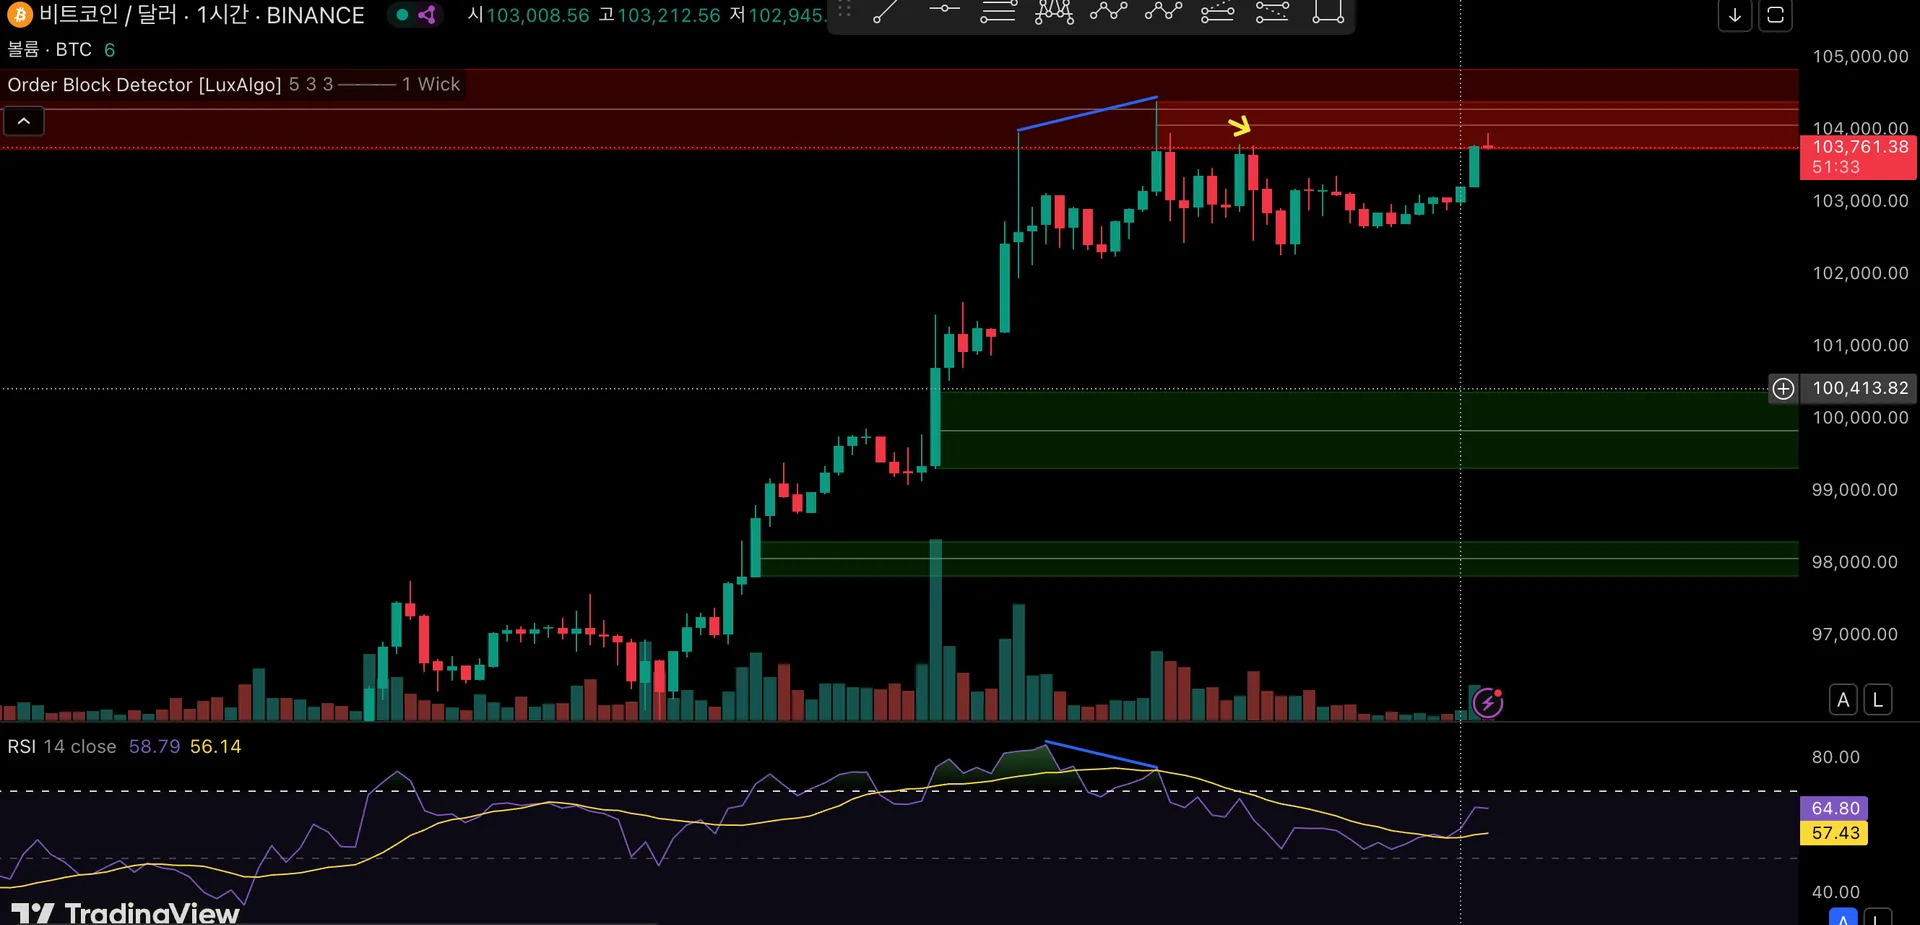Screen dimensions: 1920x925
Task: Click the RSI legend value 58.79
Action: click(x=155, y=747)
